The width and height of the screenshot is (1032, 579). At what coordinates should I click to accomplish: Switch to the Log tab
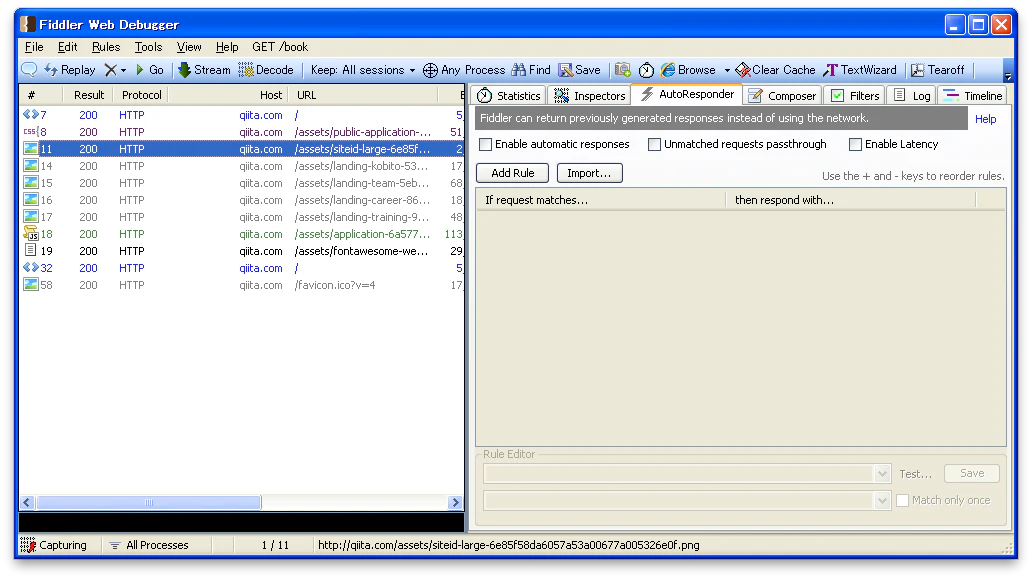pyautogui.click(x=912, y=95)
